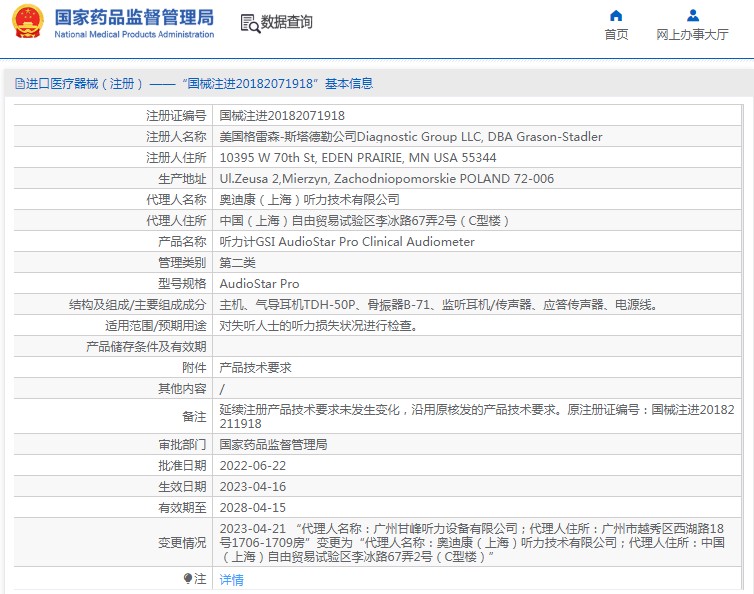The height and width of the screenshot is (594, 754).
Task: Click the 其他内容 label
Action: [182, 389]
